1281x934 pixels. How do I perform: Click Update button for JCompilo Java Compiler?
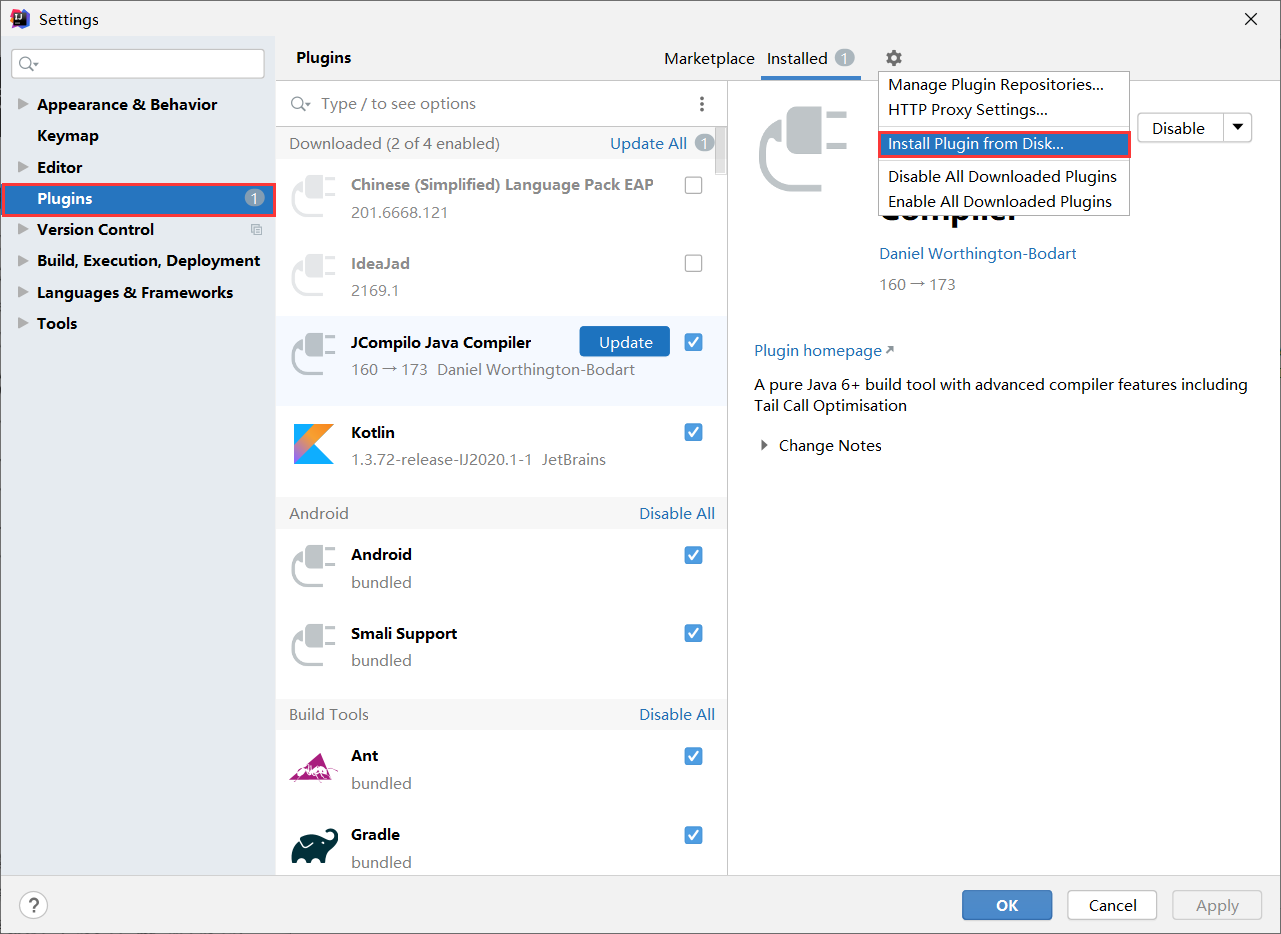pyautogui.click(x=625, y=342)
